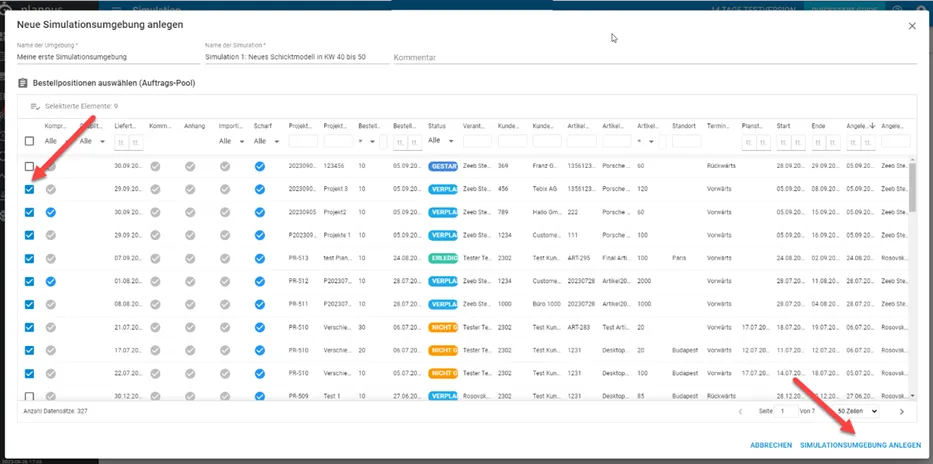This screenshot has width=933, height=464.
Task: Open the Artikel quantity operator dropdown
Action: click(646, 142)
